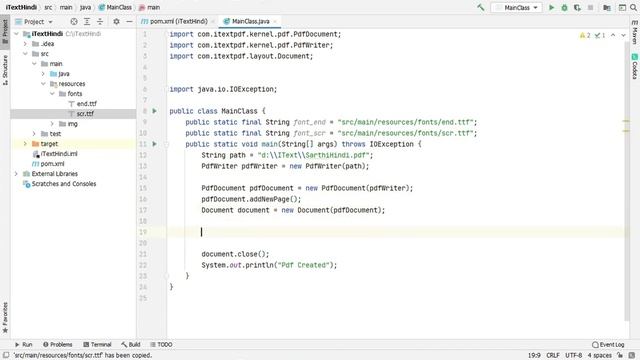Collapse the resources folder

pyautogui.click(x=43, y=84)
